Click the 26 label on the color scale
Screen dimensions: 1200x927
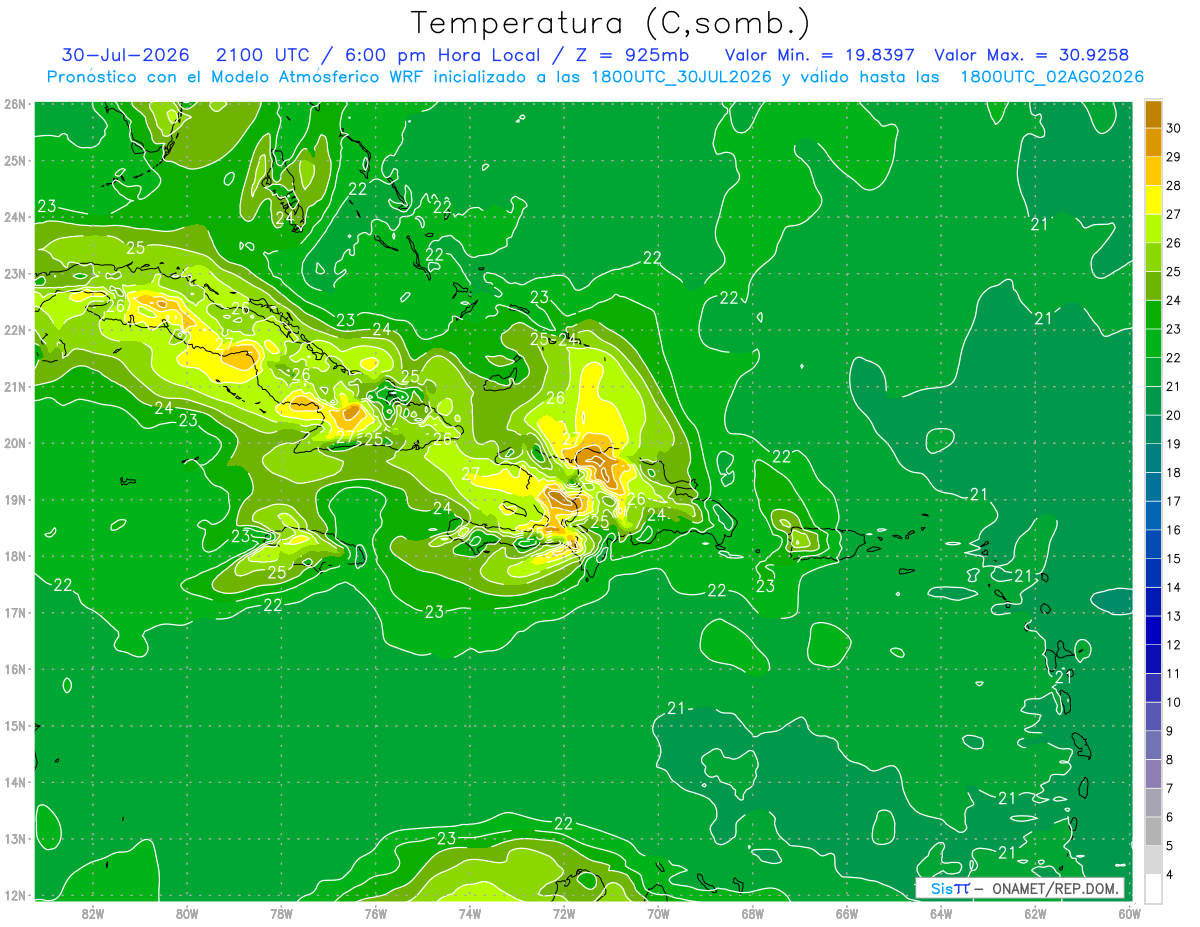[x=1173, y=242]
